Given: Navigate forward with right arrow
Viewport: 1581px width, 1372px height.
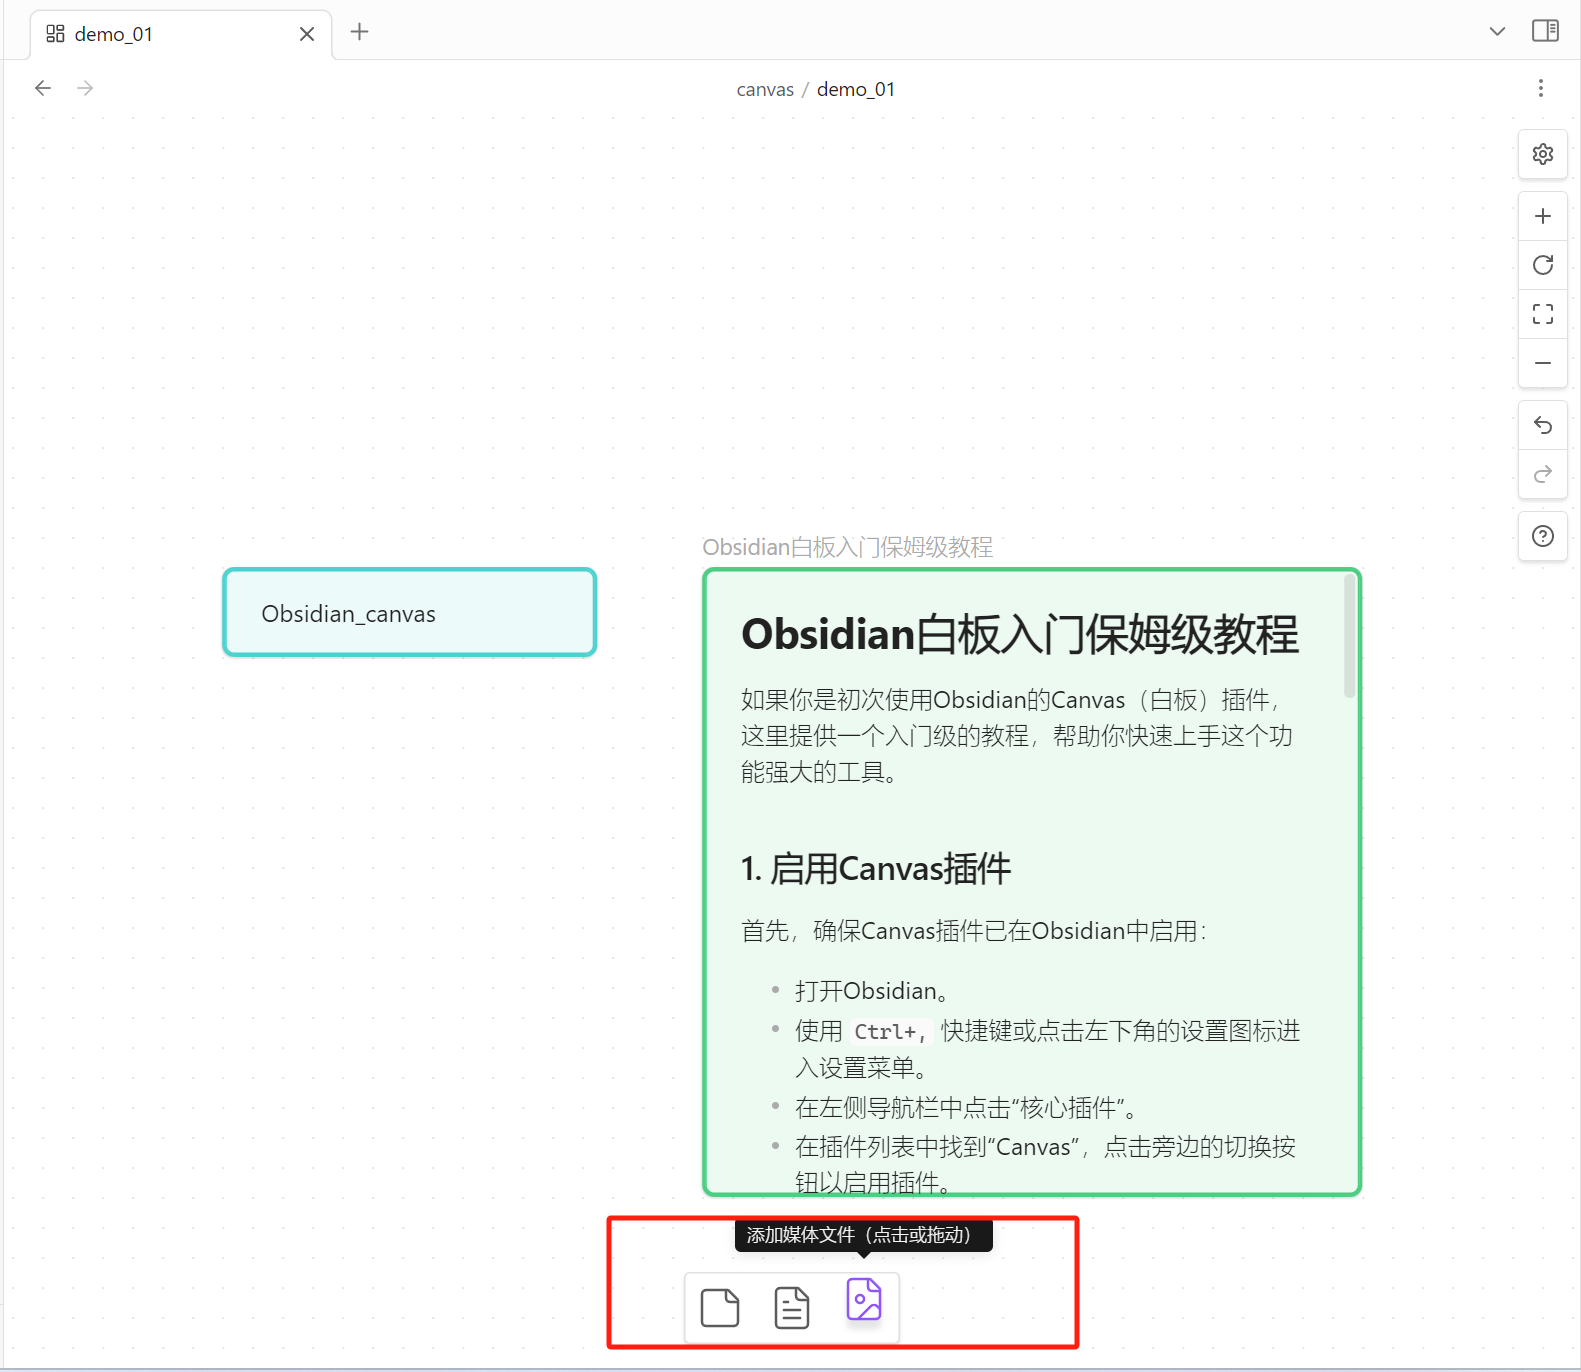Looking at the screenshot, I should pos(85,88).
